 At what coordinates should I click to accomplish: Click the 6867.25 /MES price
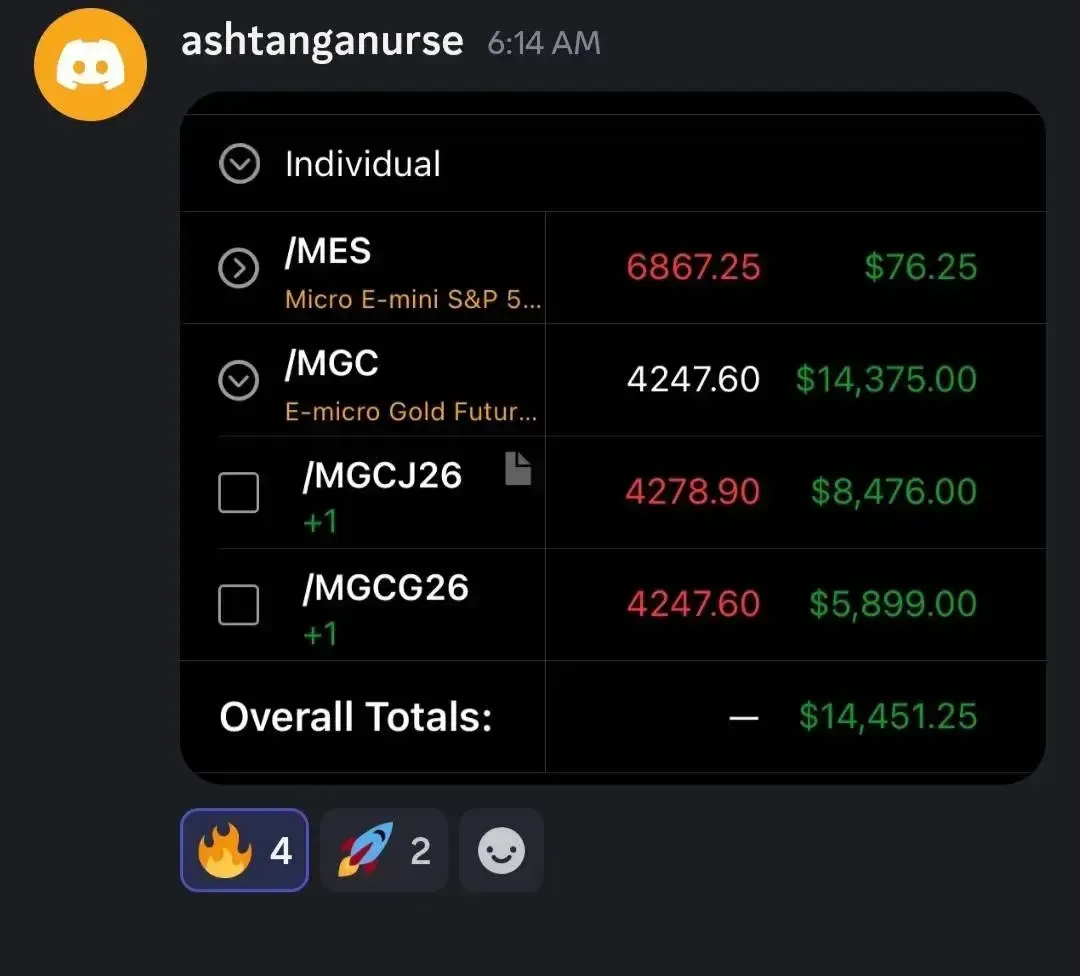click(x=693, y=267)
